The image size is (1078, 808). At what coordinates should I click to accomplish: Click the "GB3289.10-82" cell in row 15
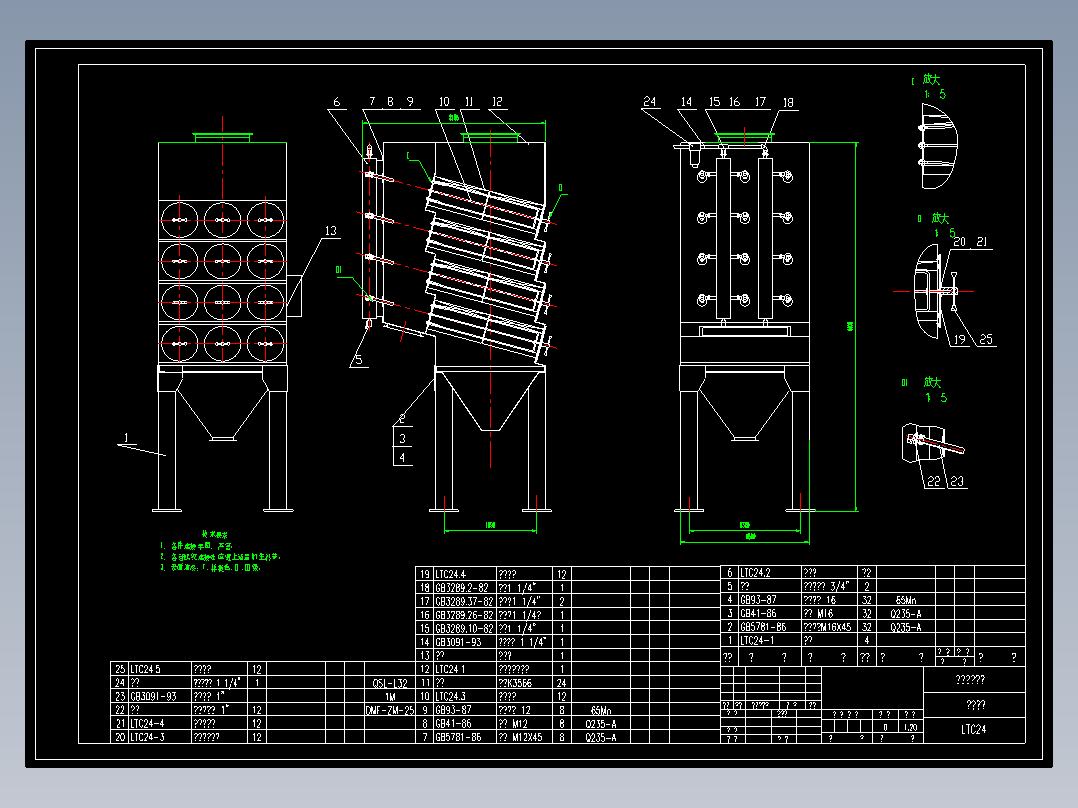point(464,629)
